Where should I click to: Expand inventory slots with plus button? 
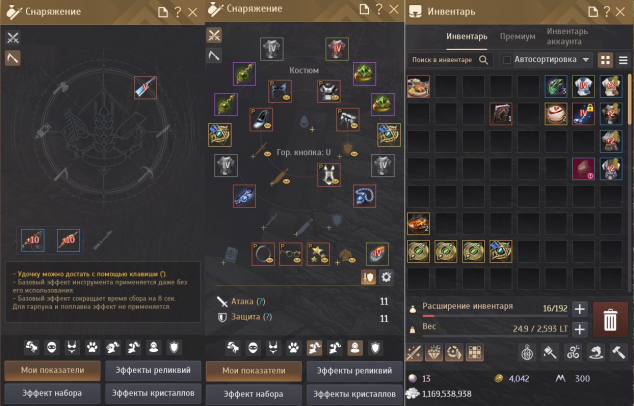tap(579, 309)
